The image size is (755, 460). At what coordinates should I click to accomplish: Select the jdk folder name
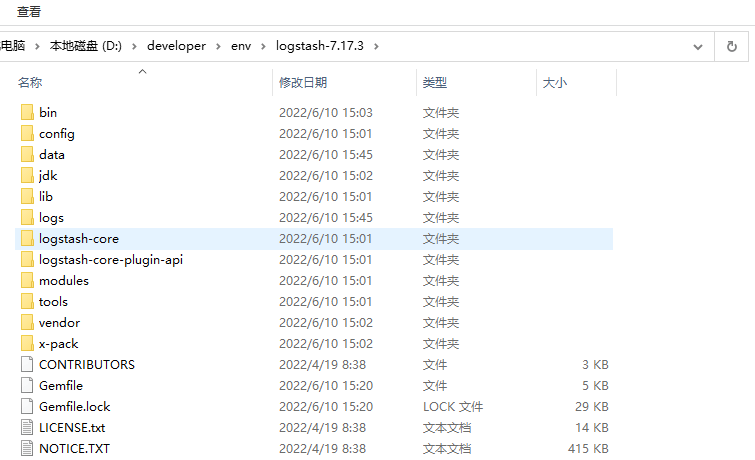[48, 176]
